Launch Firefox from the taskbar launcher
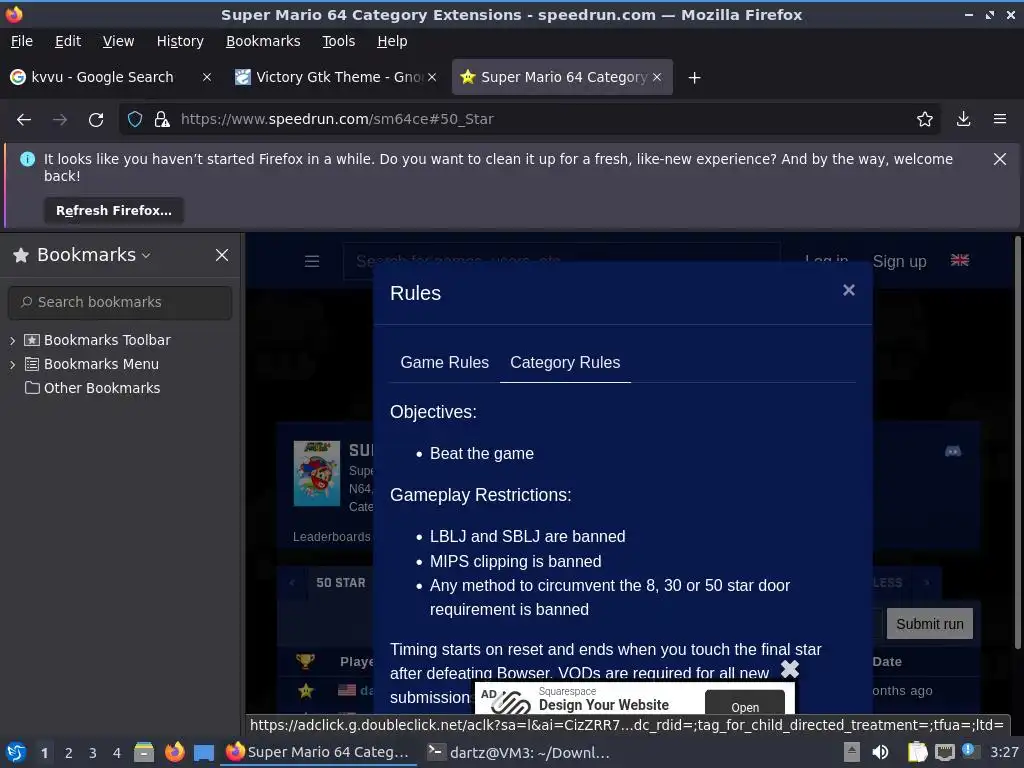Screen dimensions: 1024x768 (x=174, y=752)
